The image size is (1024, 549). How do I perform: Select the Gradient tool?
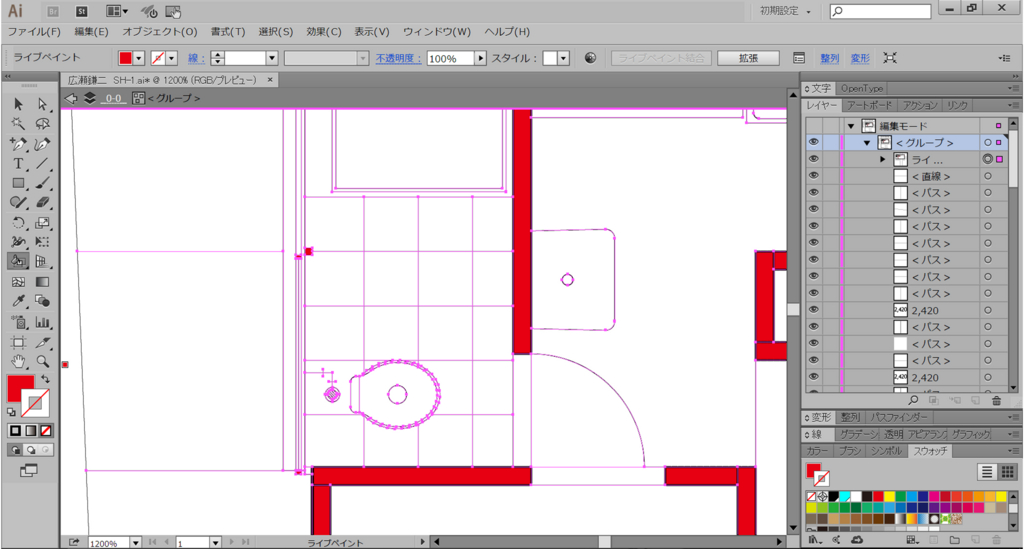point(42,282)
